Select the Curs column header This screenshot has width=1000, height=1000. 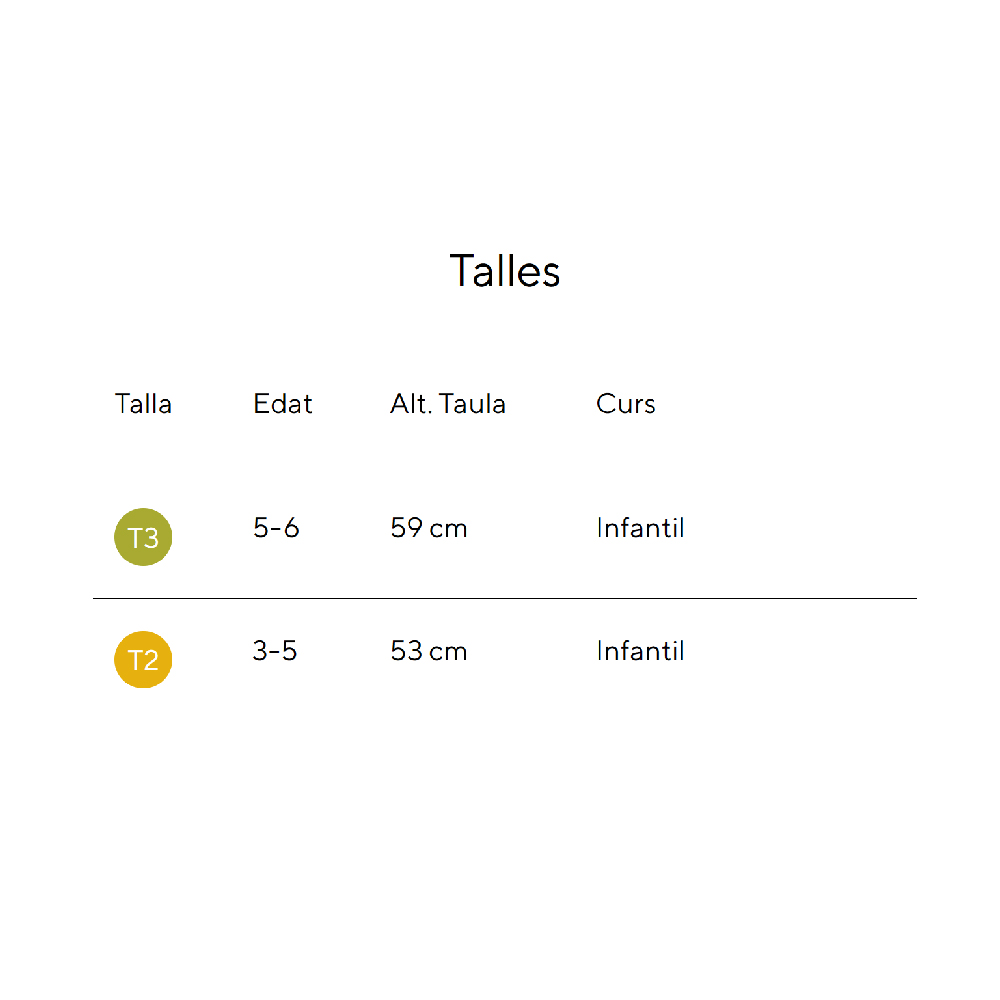click(x=626, y=404)
